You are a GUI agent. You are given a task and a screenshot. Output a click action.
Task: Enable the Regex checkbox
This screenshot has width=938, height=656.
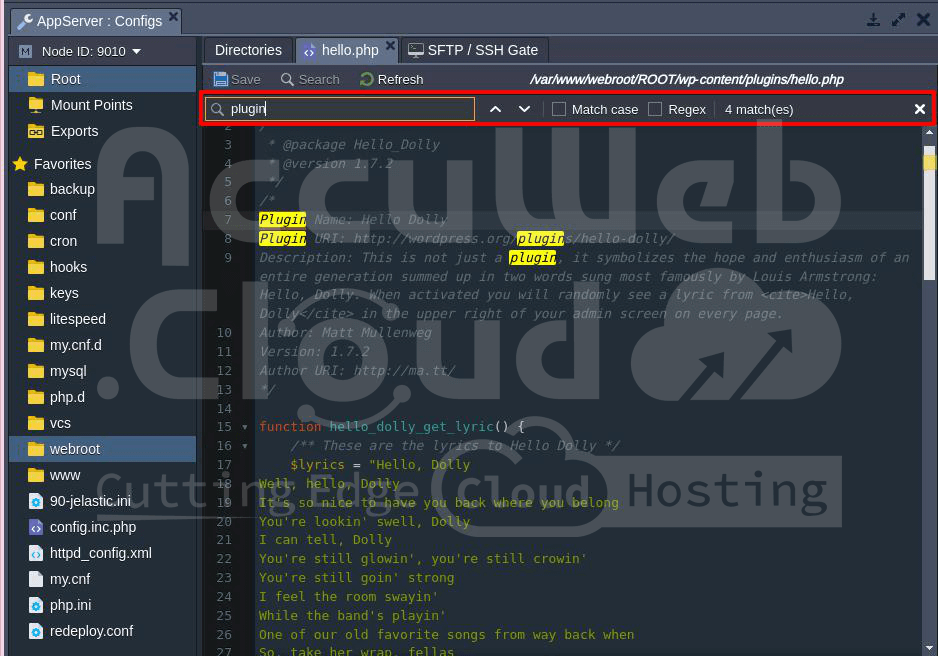[x=655, y=109]
